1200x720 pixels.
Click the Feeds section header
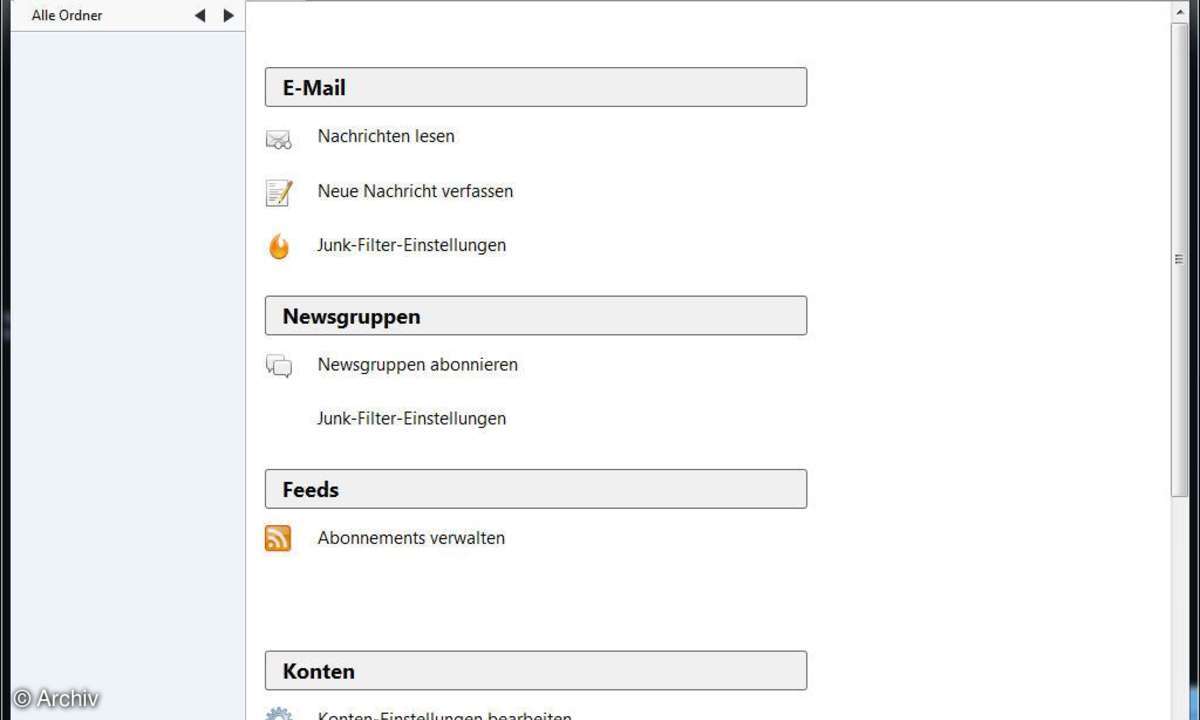[x=536, y=489]
